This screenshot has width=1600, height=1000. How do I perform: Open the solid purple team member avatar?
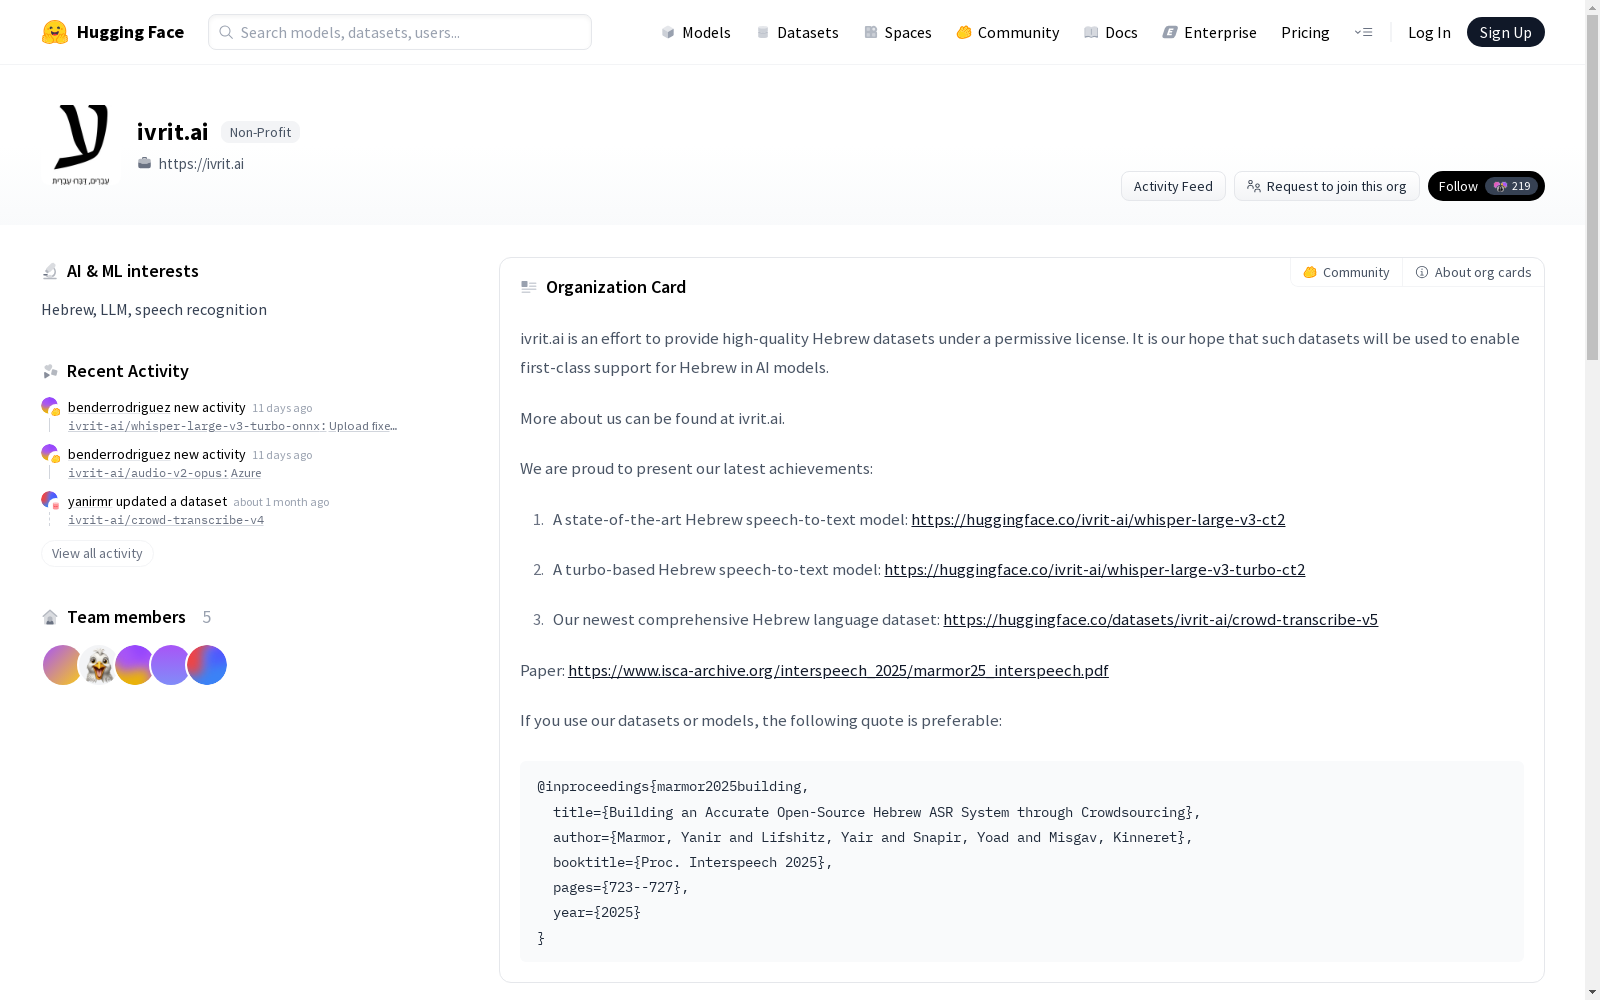point(170,665)
